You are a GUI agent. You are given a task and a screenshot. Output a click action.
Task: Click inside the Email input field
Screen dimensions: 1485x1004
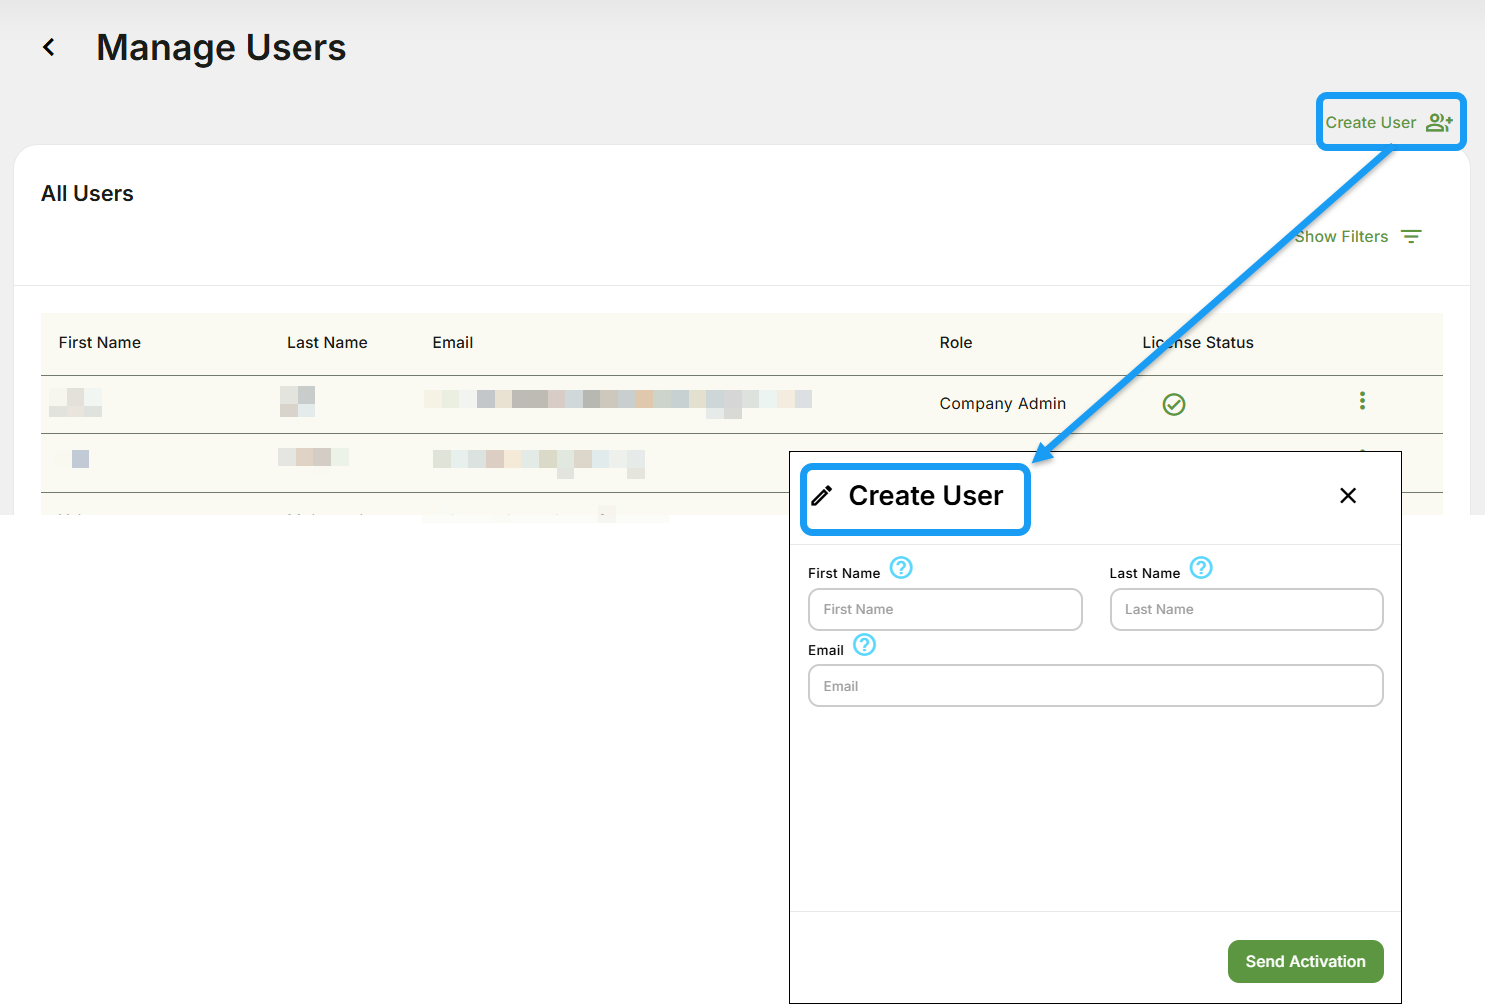point(1095,686)
